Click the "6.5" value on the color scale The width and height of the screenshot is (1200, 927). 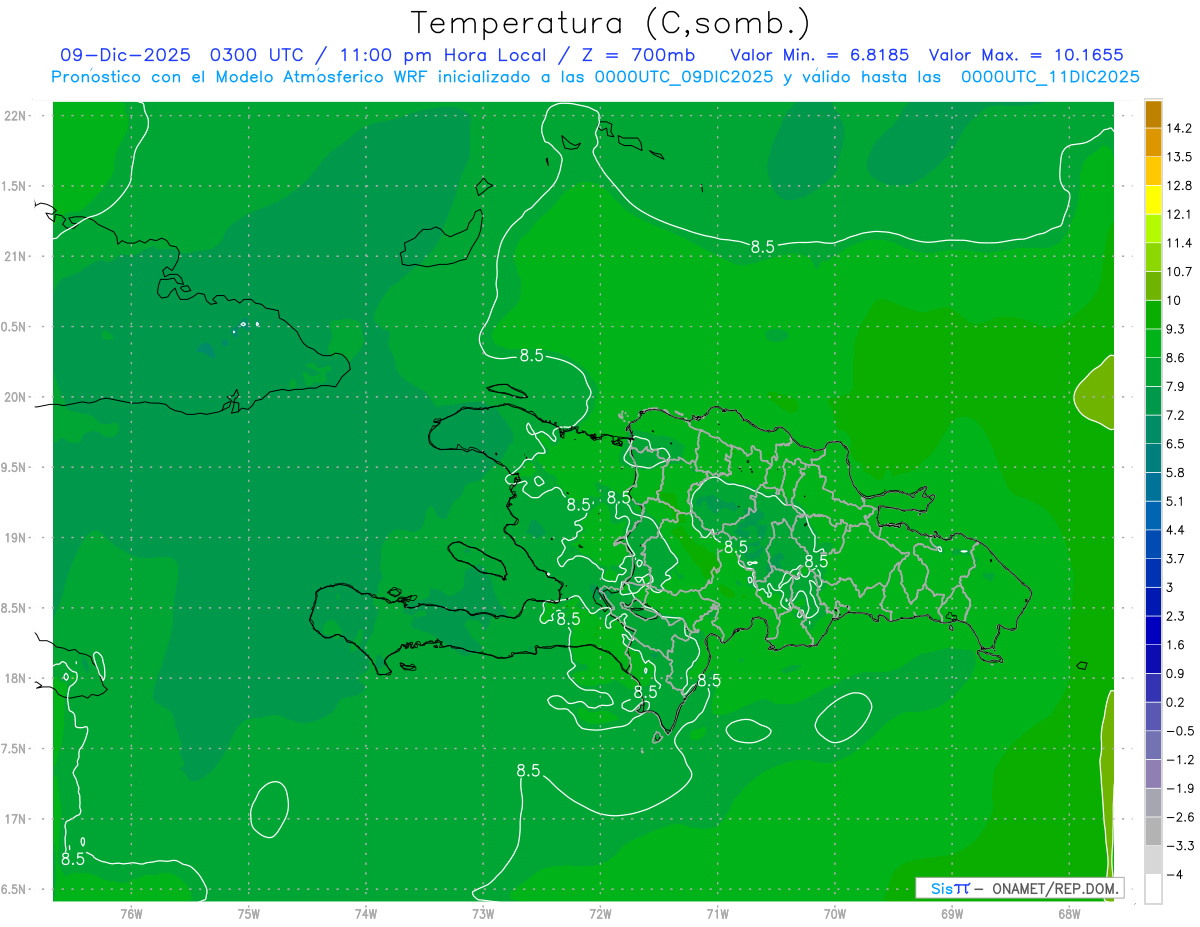(x=1176, y=444)
